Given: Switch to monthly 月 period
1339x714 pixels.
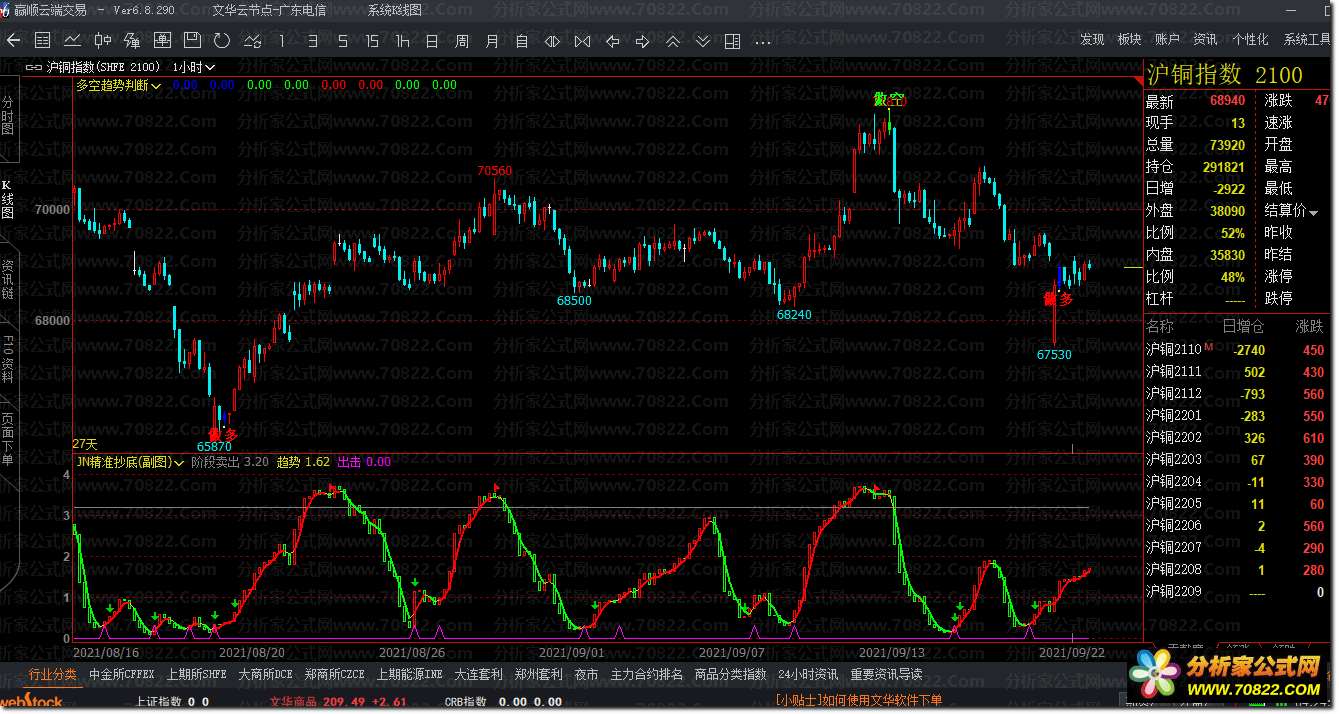Looking at the screenshot, I should point(492,41).
